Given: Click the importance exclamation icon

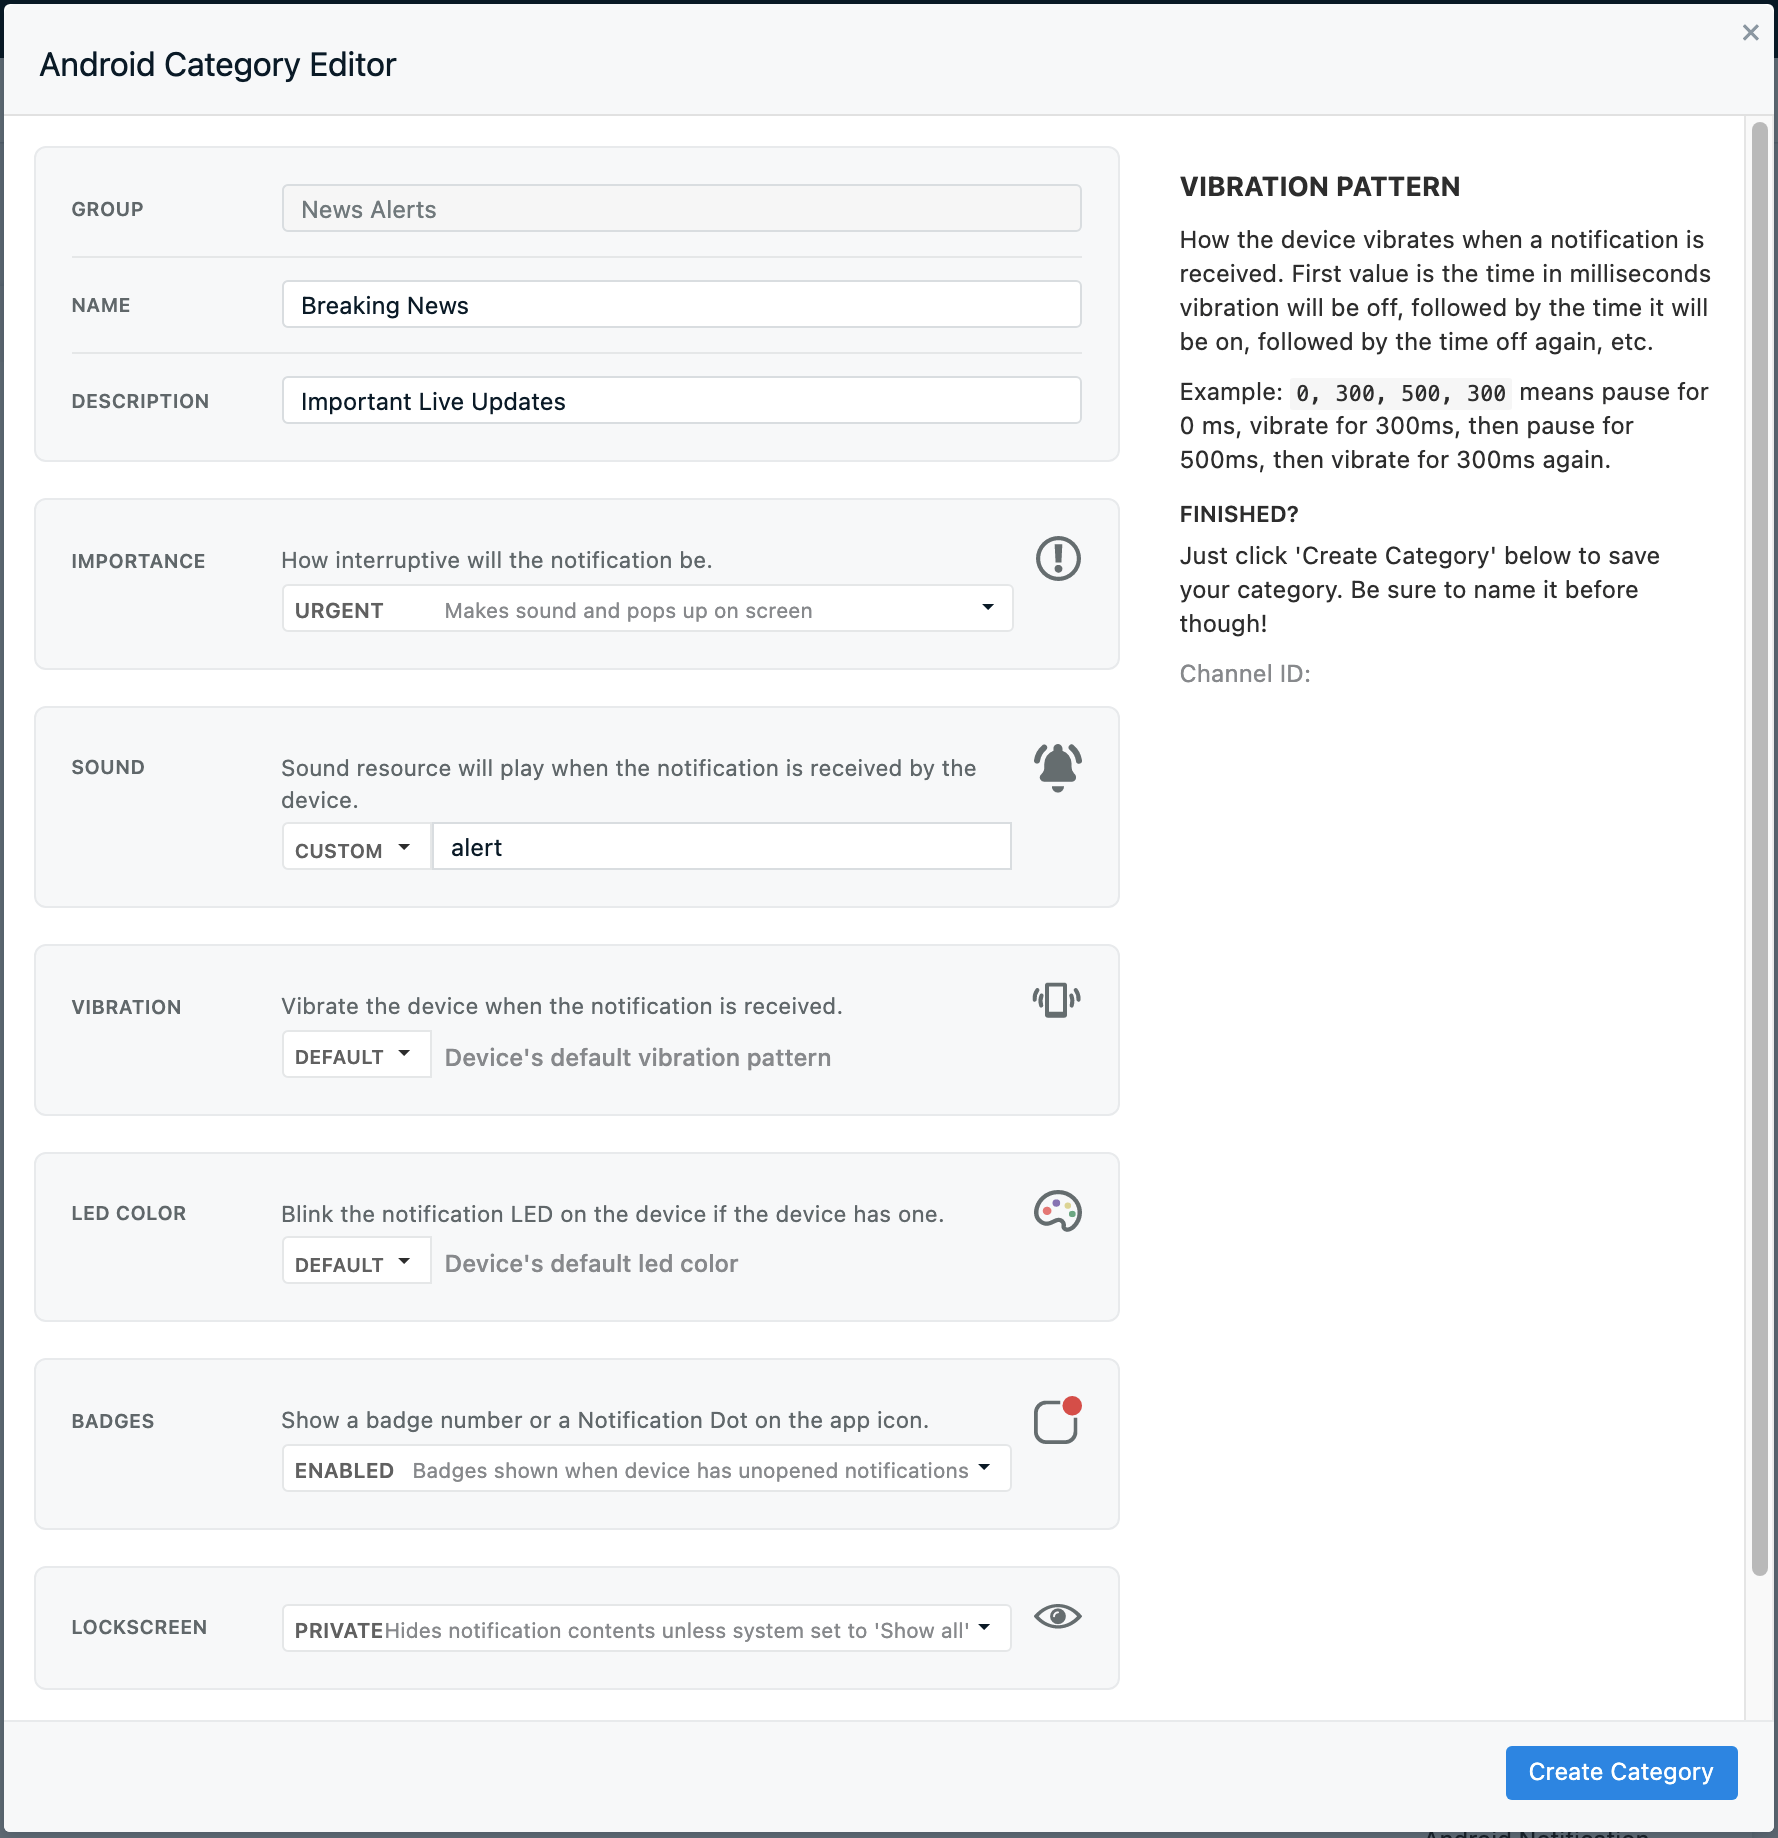Looking at the screenshot, I should [x=1058, y=558].
